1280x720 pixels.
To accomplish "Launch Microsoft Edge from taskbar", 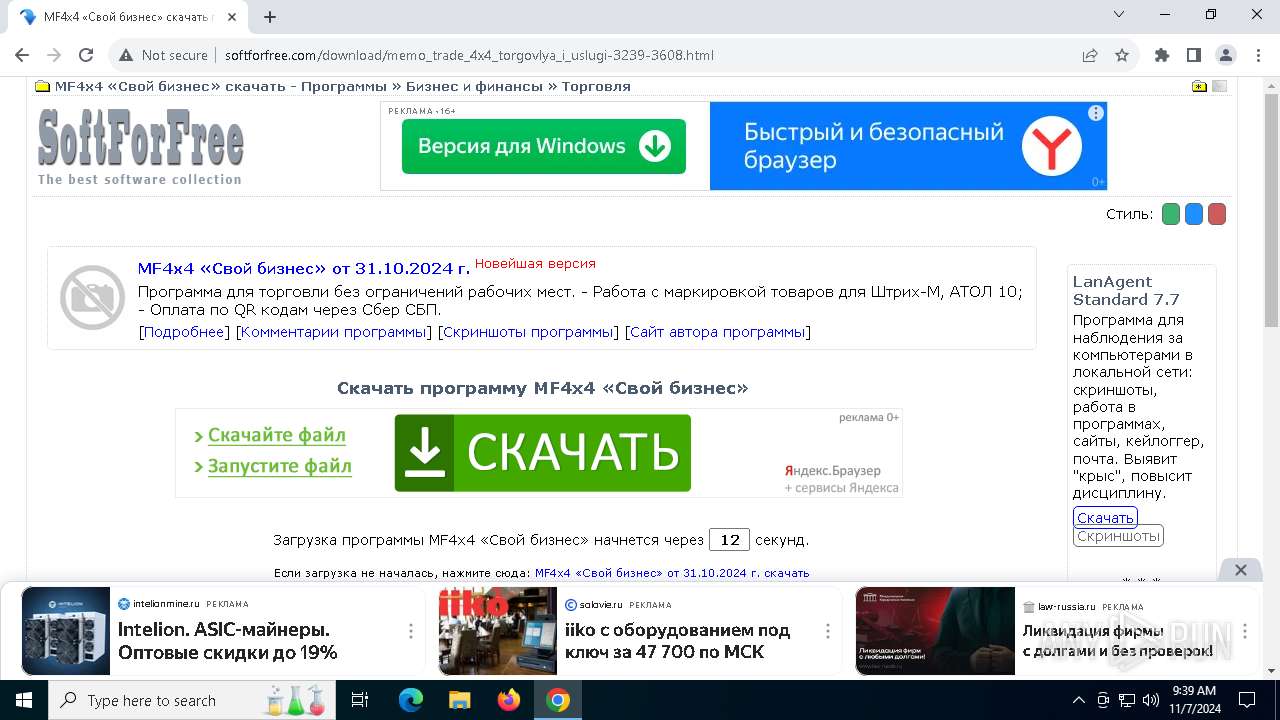I will (x=411, y=700).
